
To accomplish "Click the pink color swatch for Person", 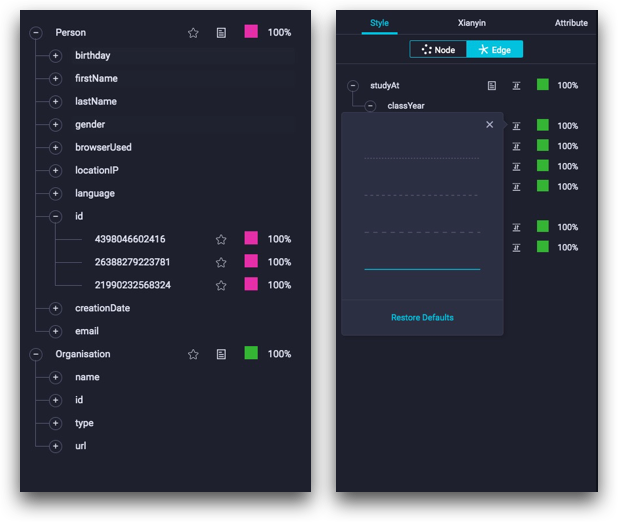I will pos(251,32).
